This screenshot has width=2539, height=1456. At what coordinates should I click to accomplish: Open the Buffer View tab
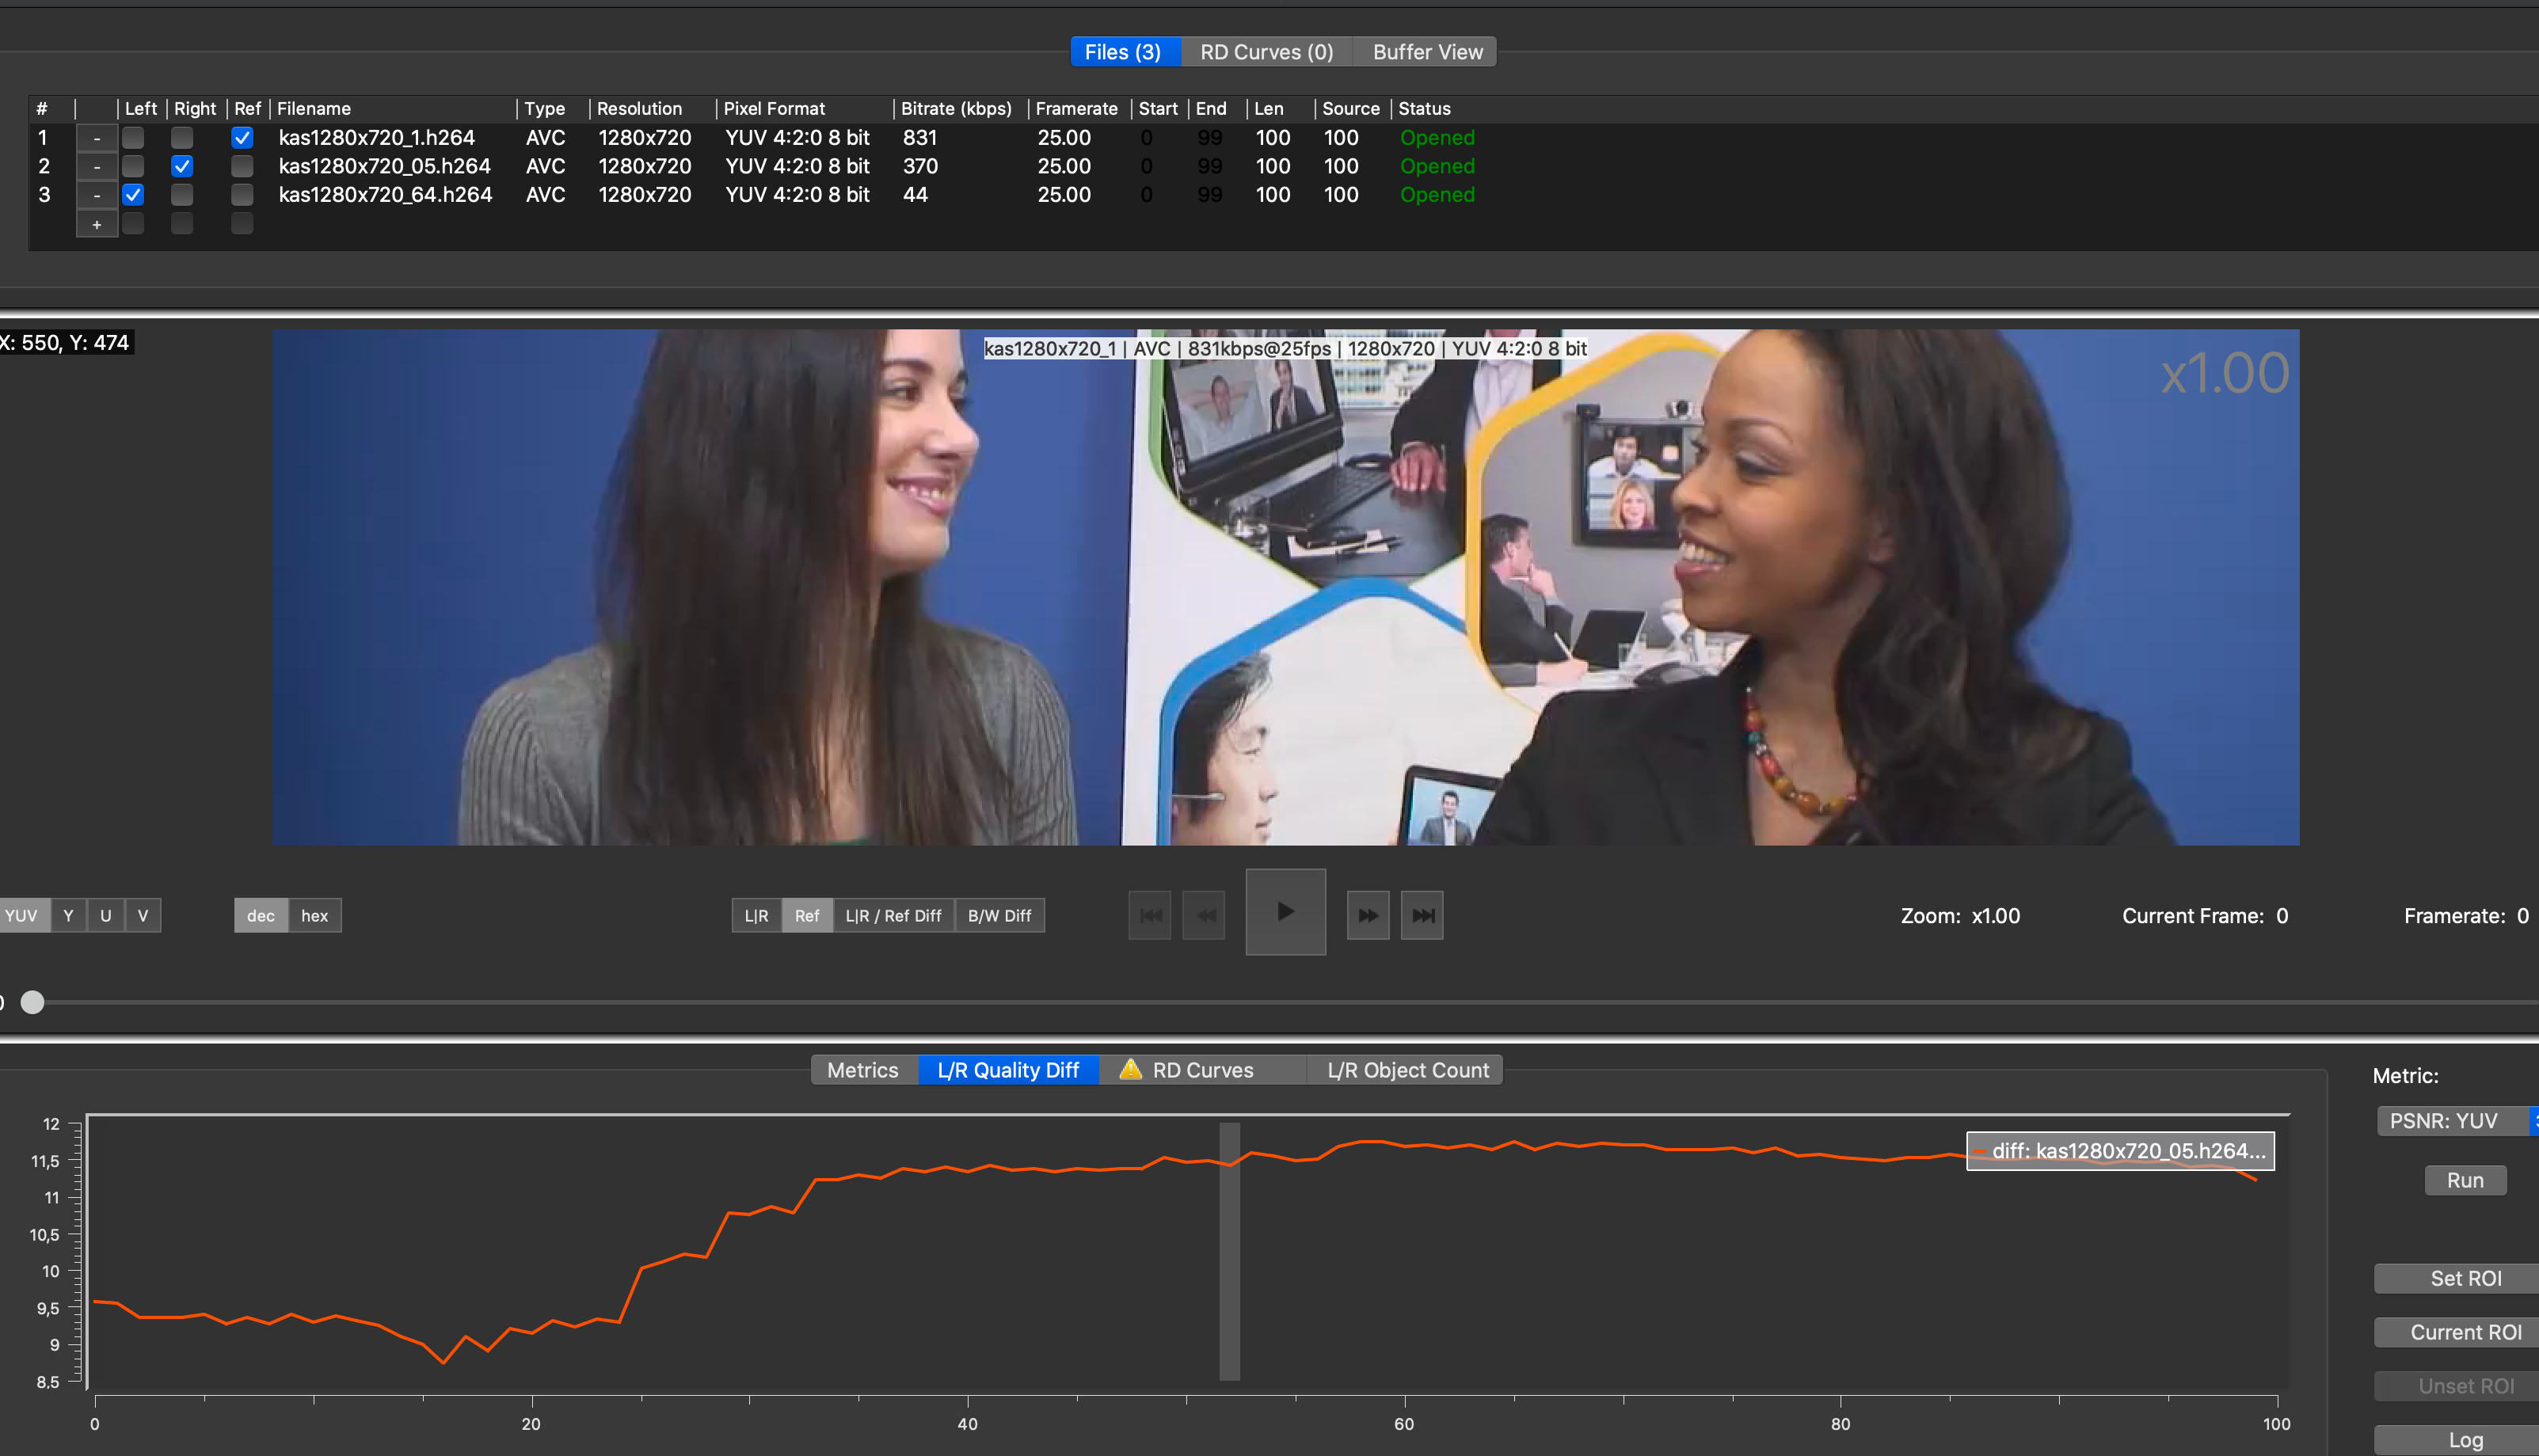click(1426, 52)
